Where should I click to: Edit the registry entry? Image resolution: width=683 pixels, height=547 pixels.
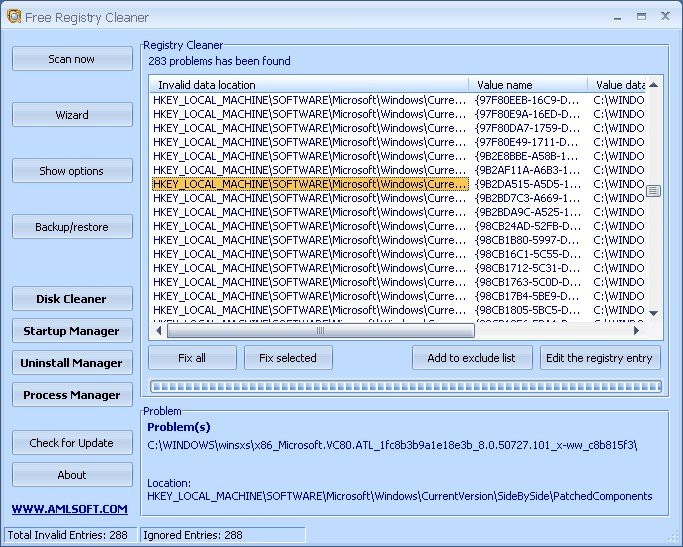pyautogui.click(x=600, y=358)
